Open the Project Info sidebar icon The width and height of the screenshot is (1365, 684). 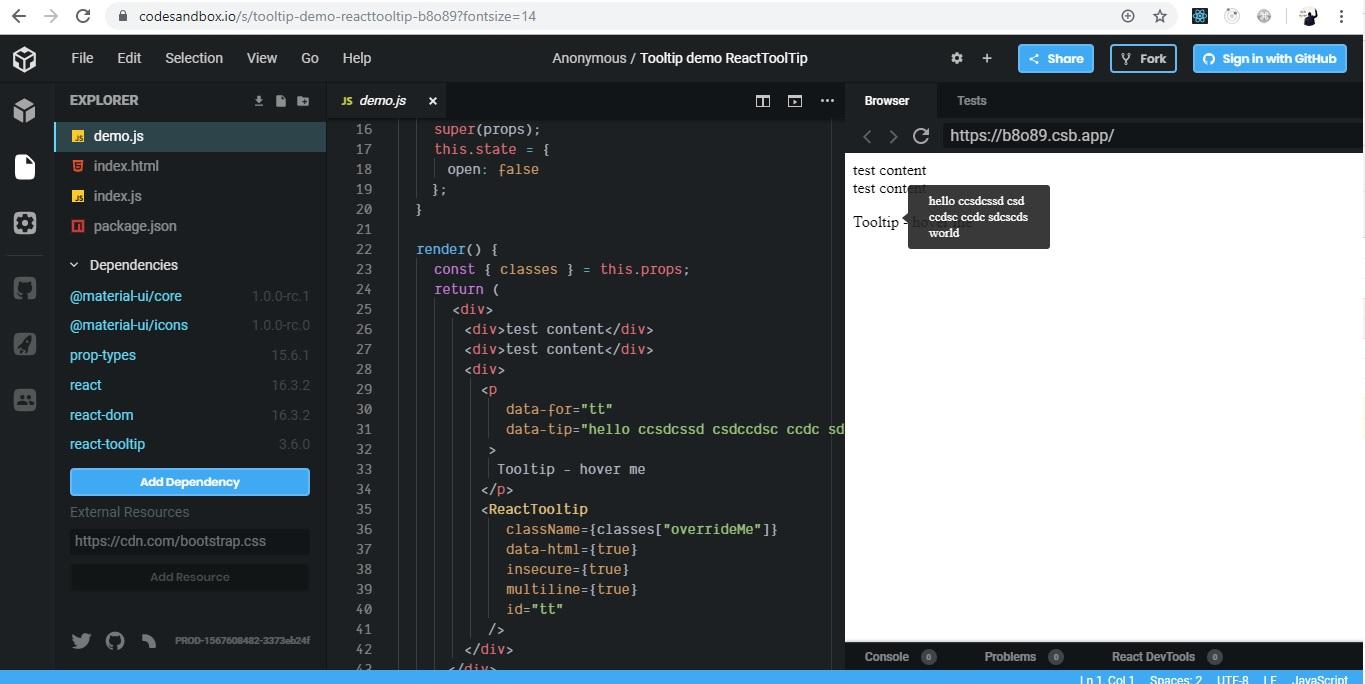25,110
